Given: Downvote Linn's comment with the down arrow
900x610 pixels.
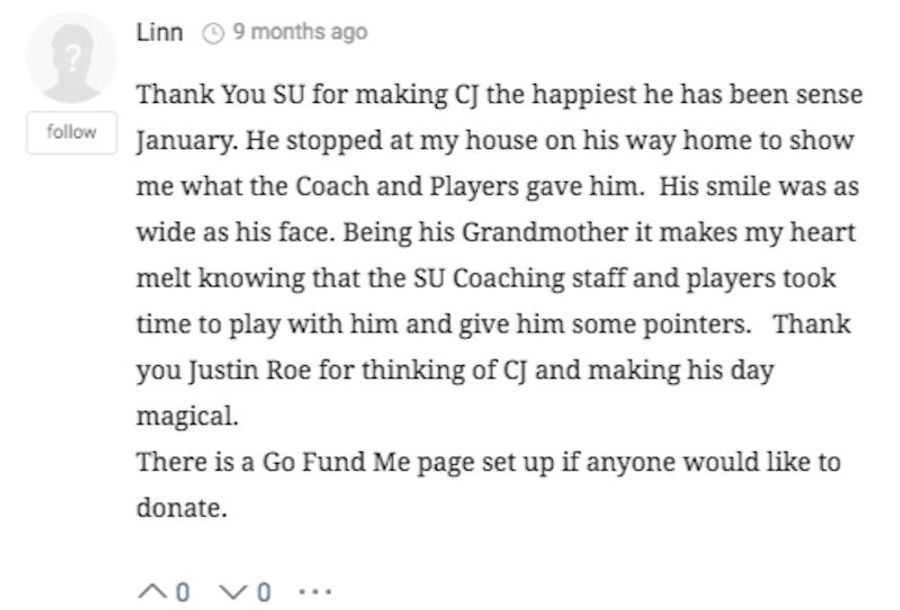Looking at the screenshot, I should (233, 592).
